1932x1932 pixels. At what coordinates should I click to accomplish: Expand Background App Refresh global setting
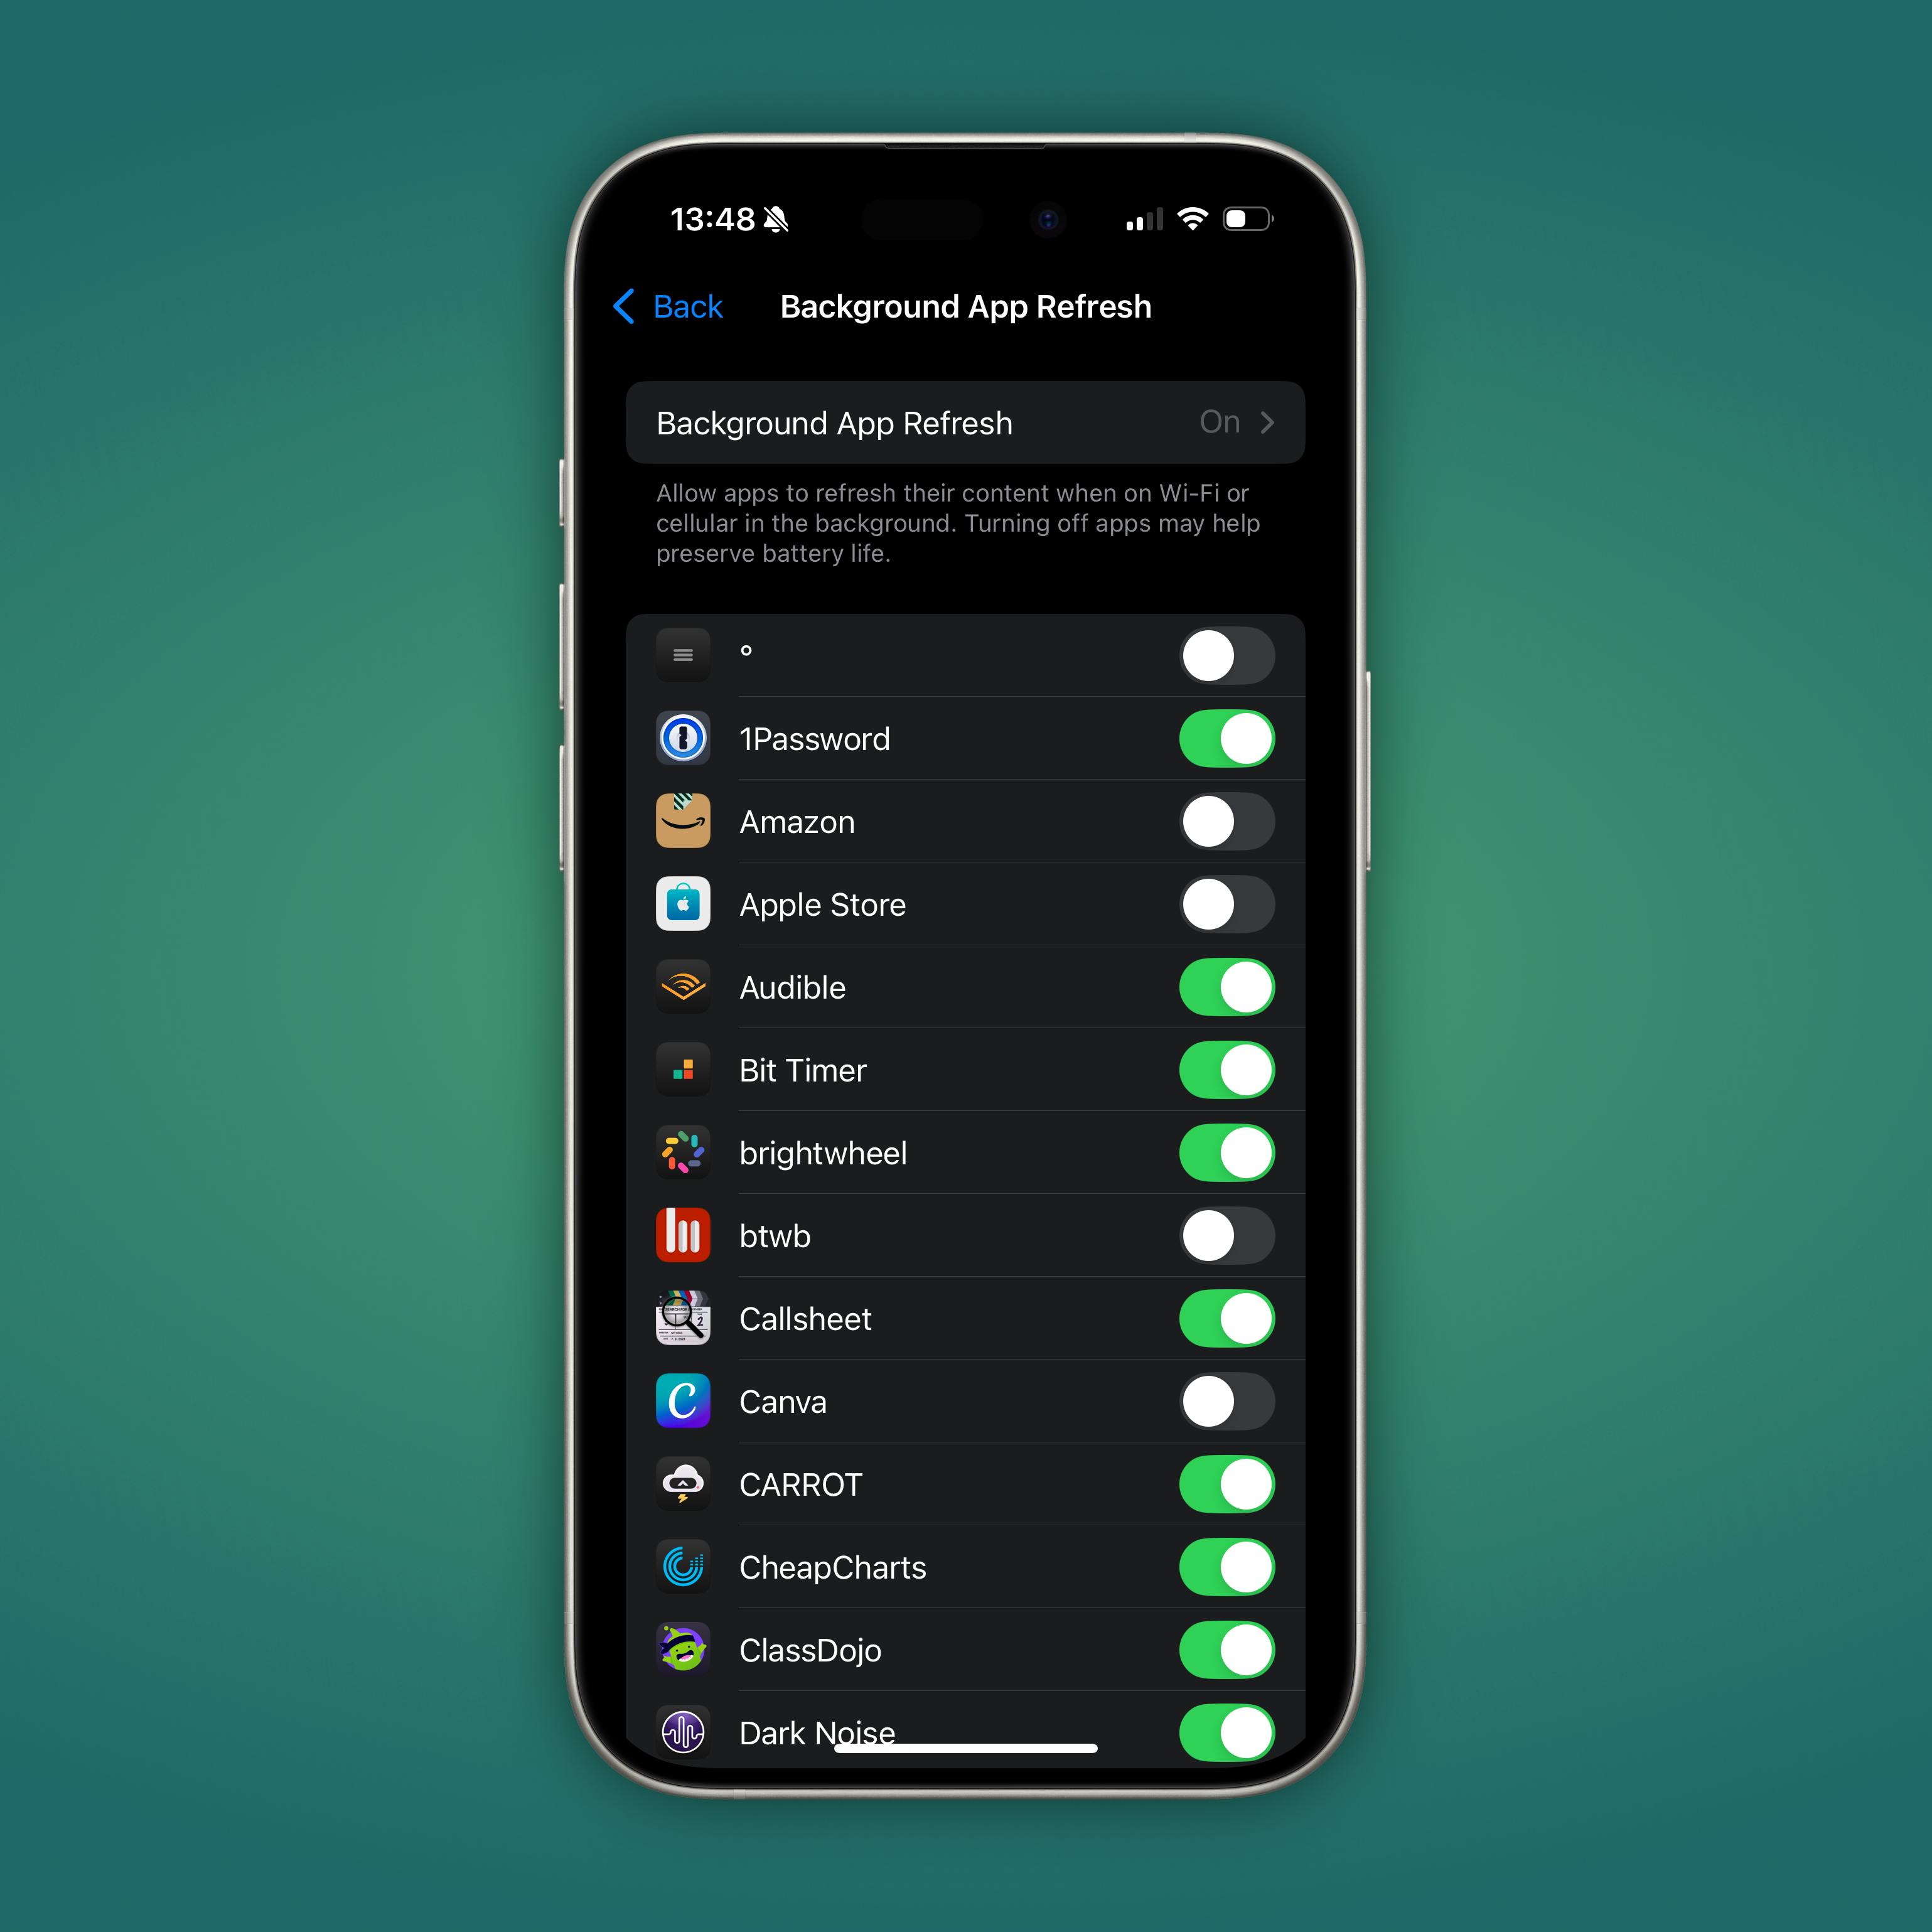click(966, 423)
